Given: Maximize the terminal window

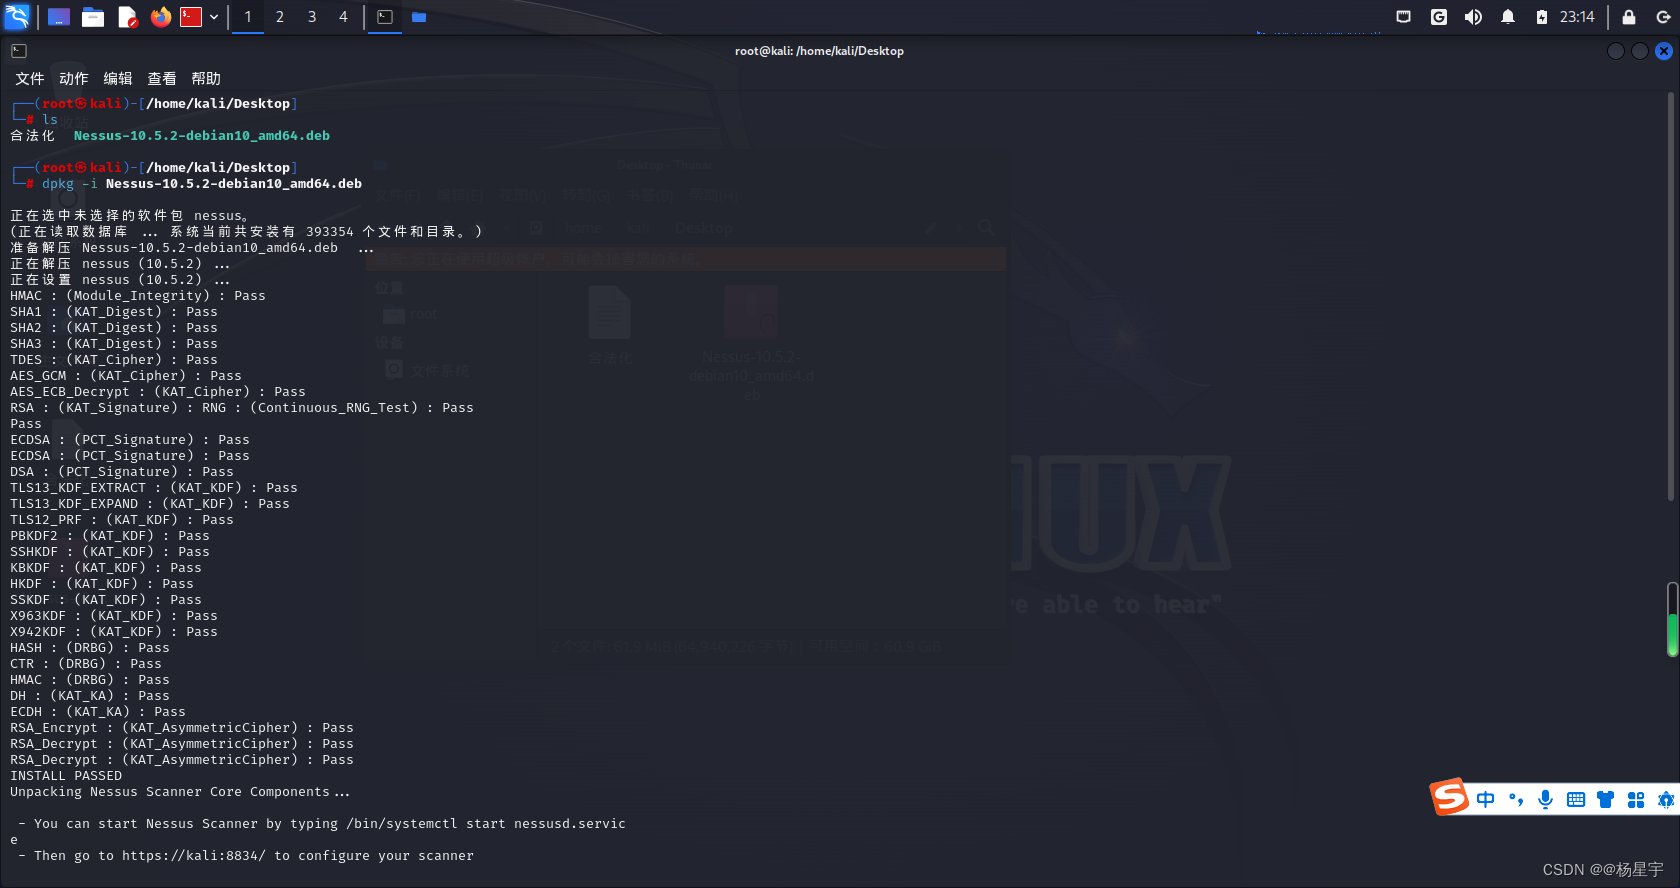Looking at the screenshot, I should [x=1640, y=51].
